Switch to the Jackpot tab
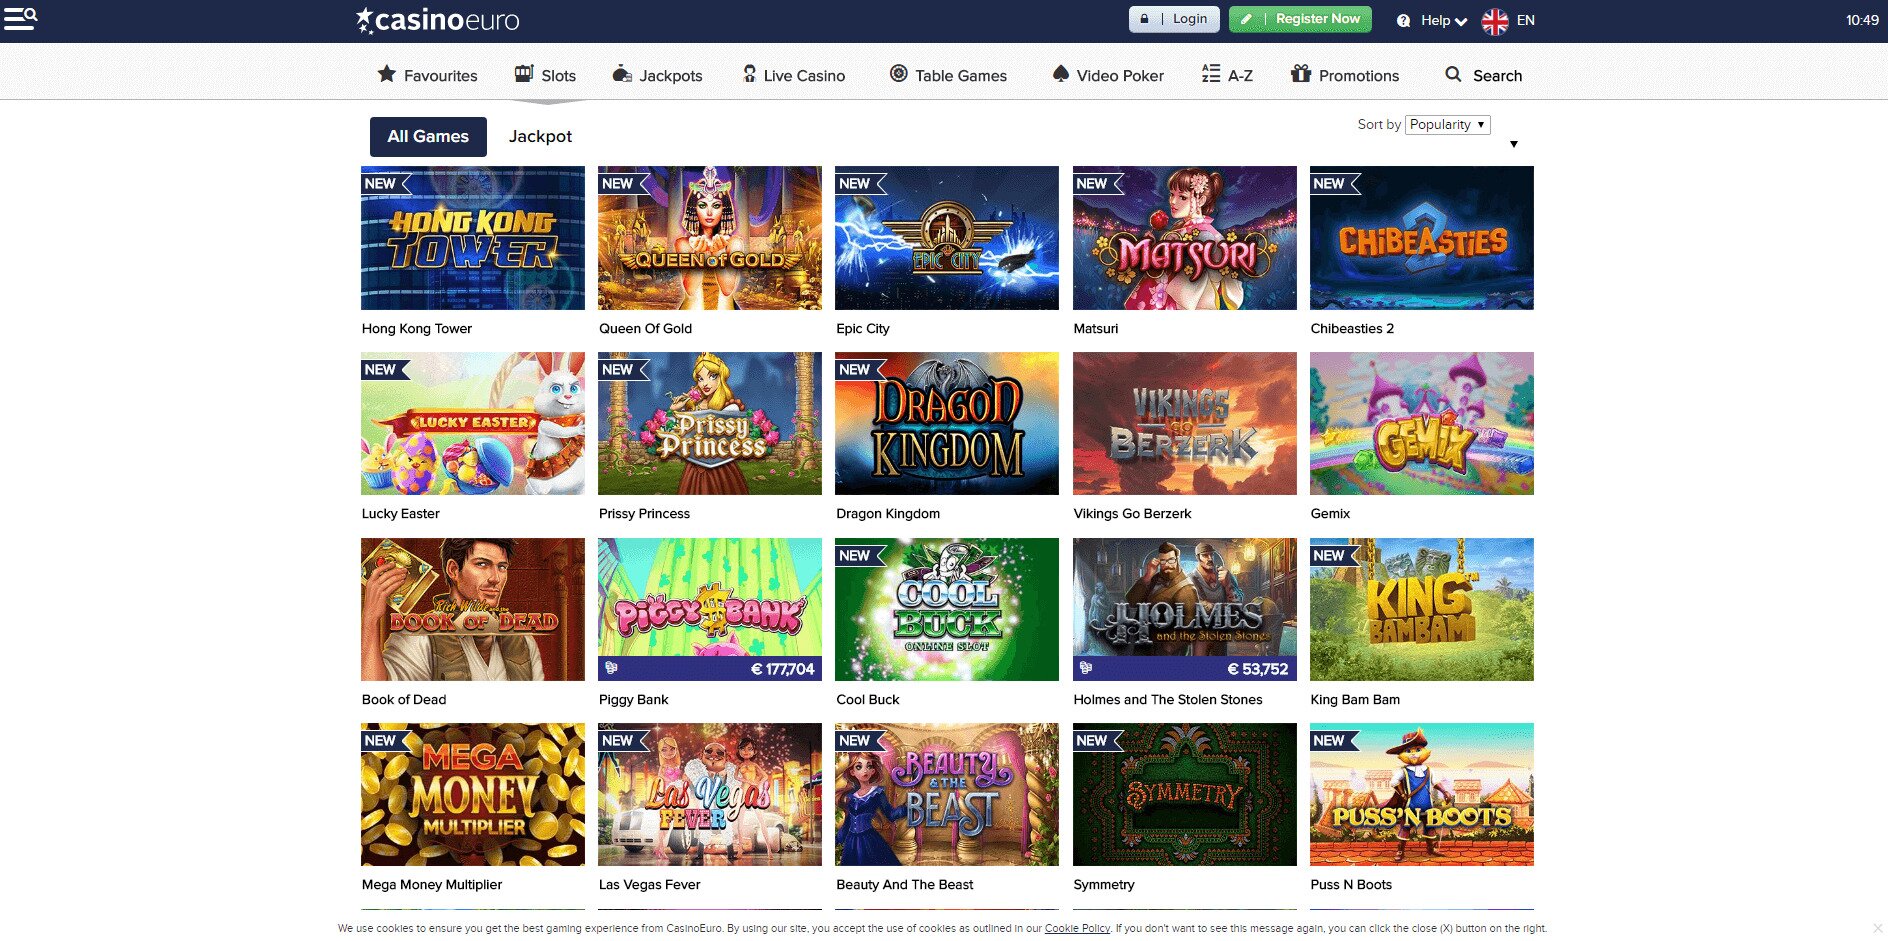Viewport: 1888px width, 941px height. click(x=540, y=136)
